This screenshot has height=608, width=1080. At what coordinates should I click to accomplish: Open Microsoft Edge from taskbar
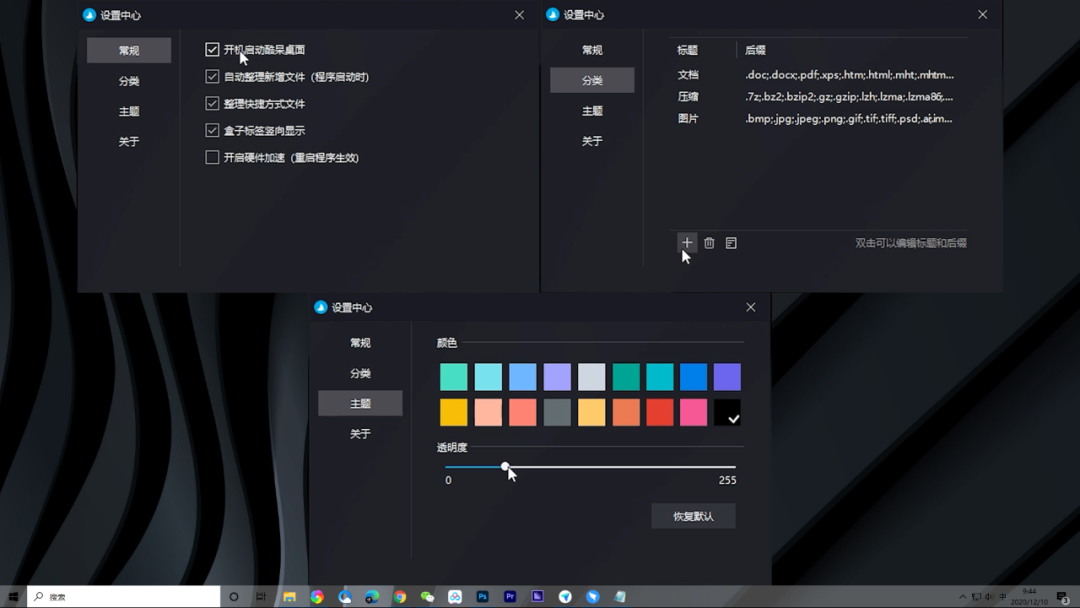pyautogui.click(x=372, y=596)
